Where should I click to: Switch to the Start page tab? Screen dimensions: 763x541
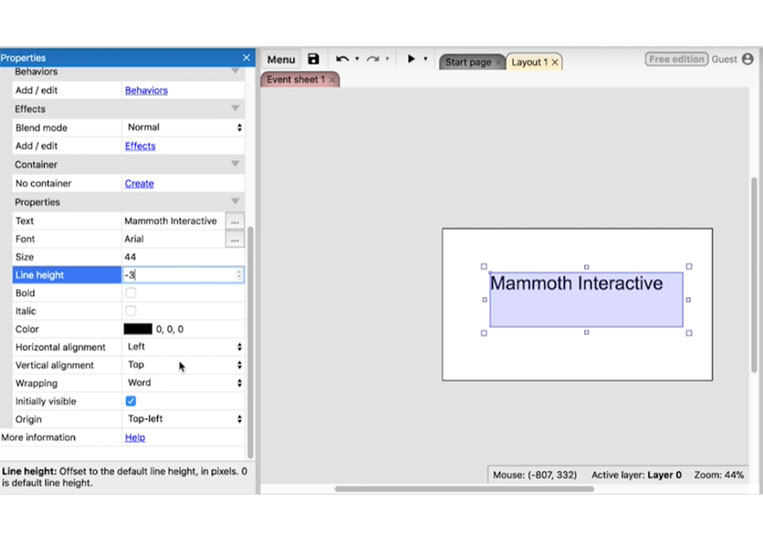tap(468, 62)
